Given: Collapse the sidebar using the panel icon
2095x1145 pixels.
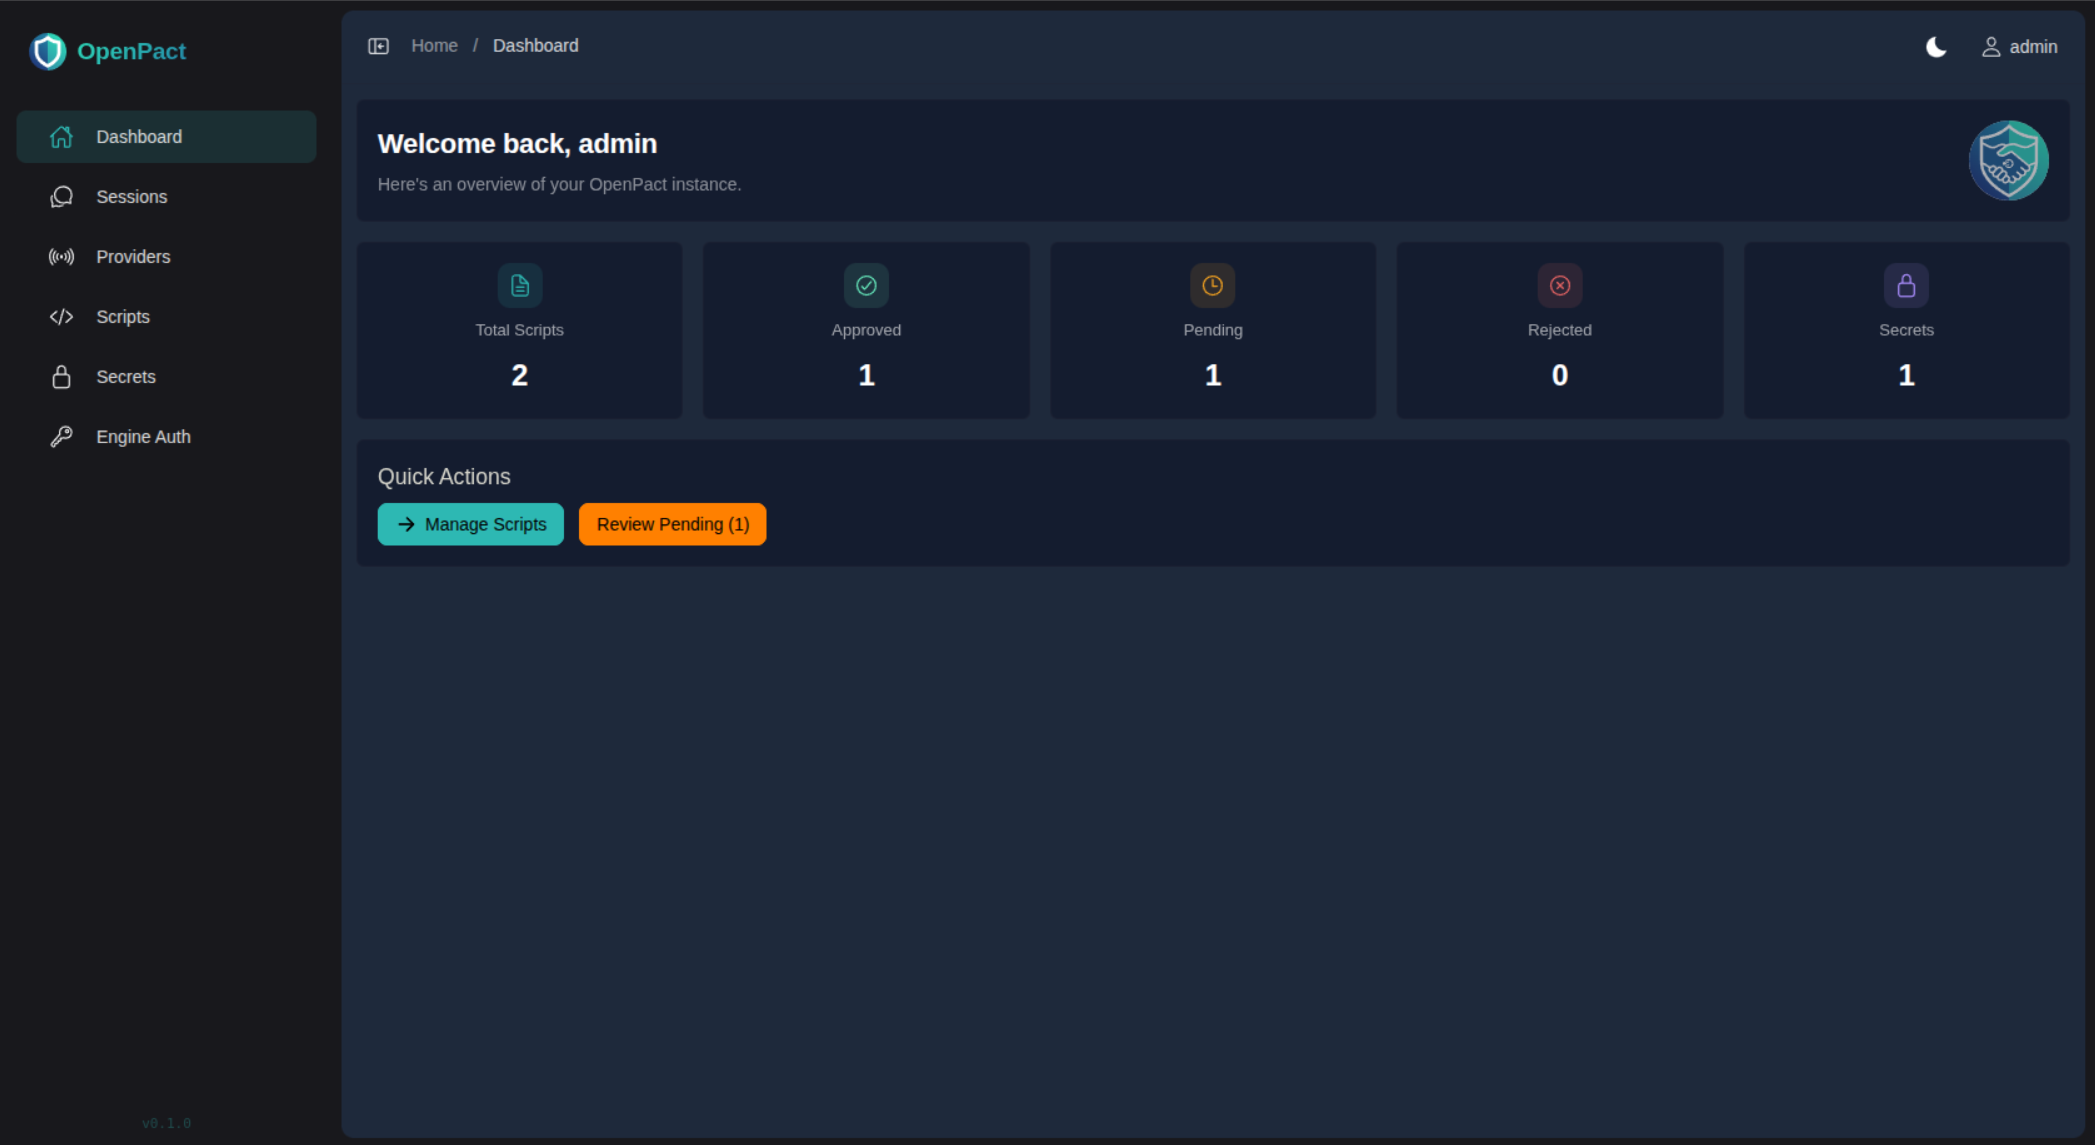Looking at the screenshot, I should click(x=380, y=45).
